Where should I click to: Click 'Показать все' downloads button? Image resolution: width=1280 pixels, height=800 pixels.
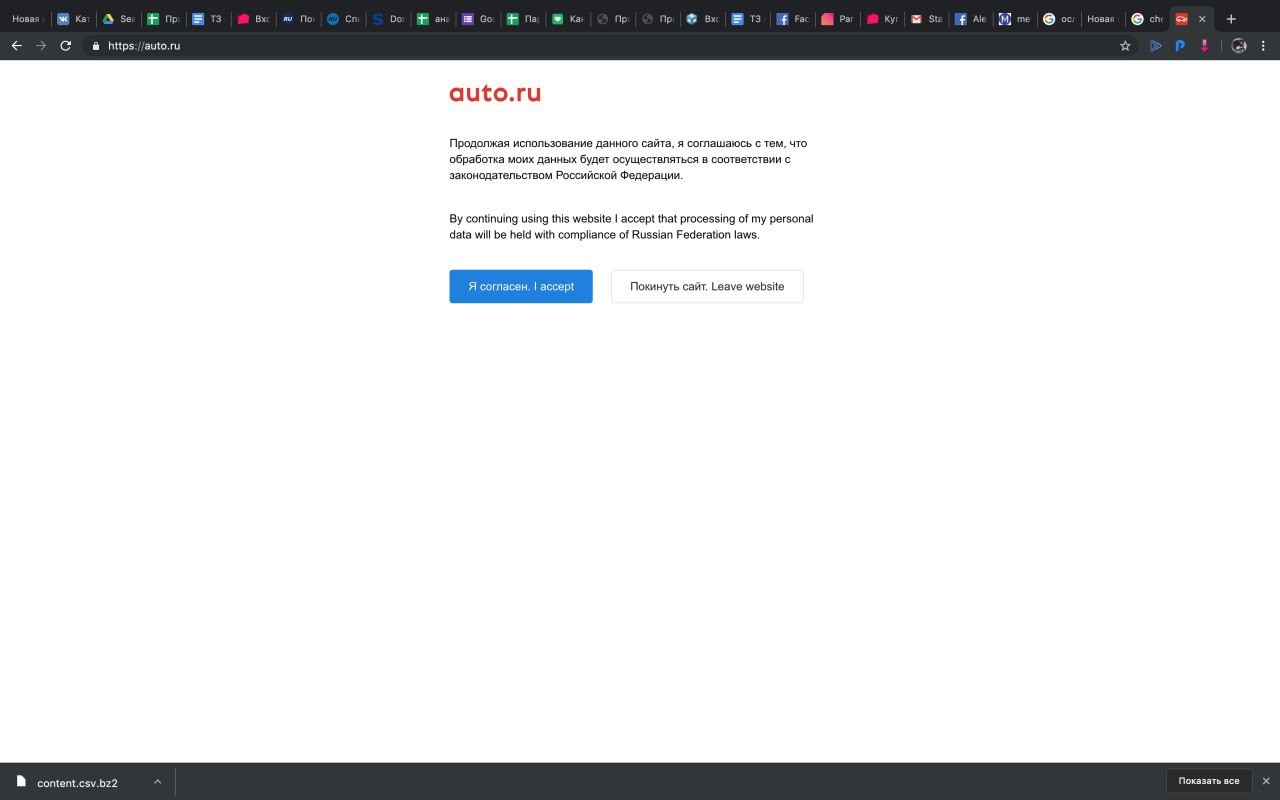pyautogui.click(x=1209, y=781)
